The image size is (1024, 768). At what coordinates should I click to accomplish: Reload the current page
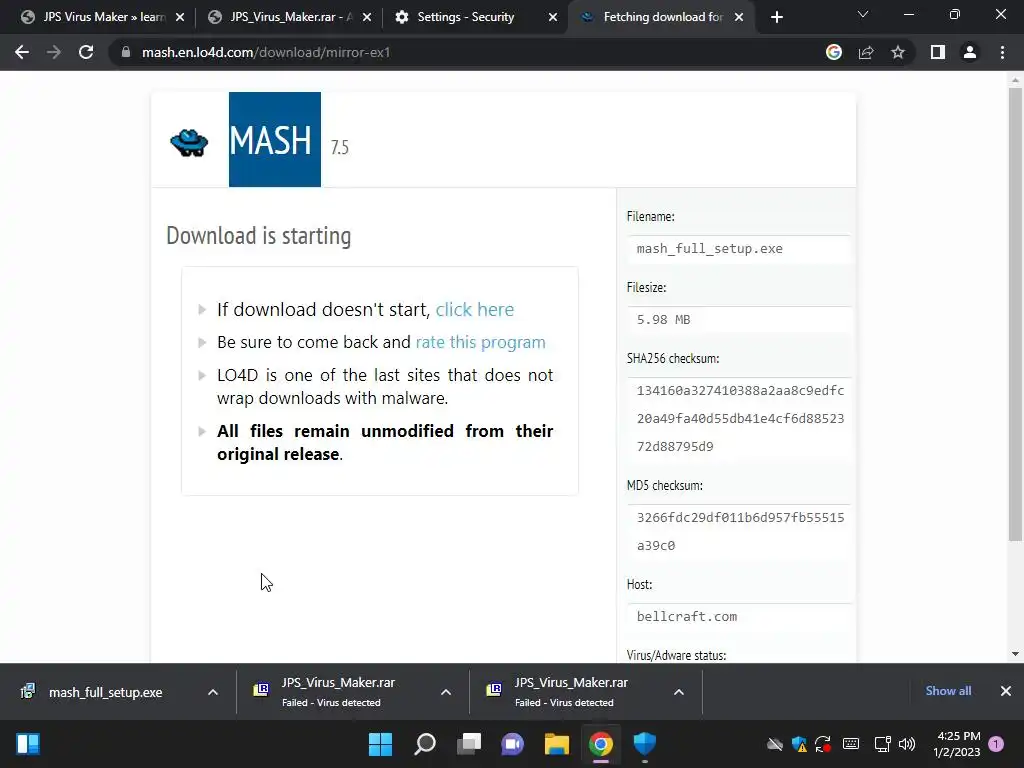86,52
